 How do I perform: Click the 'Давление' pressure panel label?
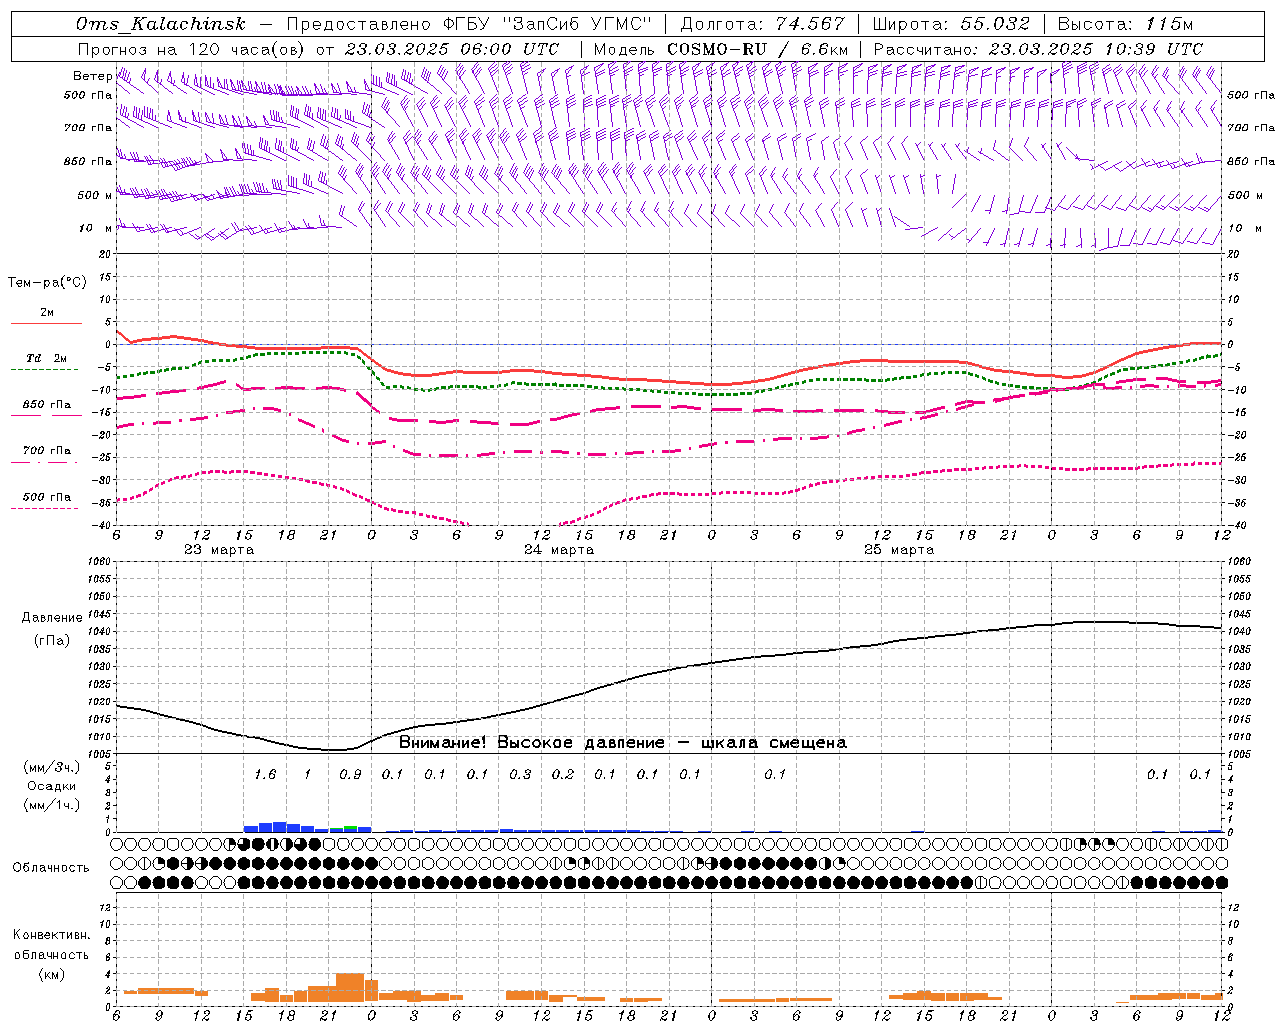click(53, 618)
